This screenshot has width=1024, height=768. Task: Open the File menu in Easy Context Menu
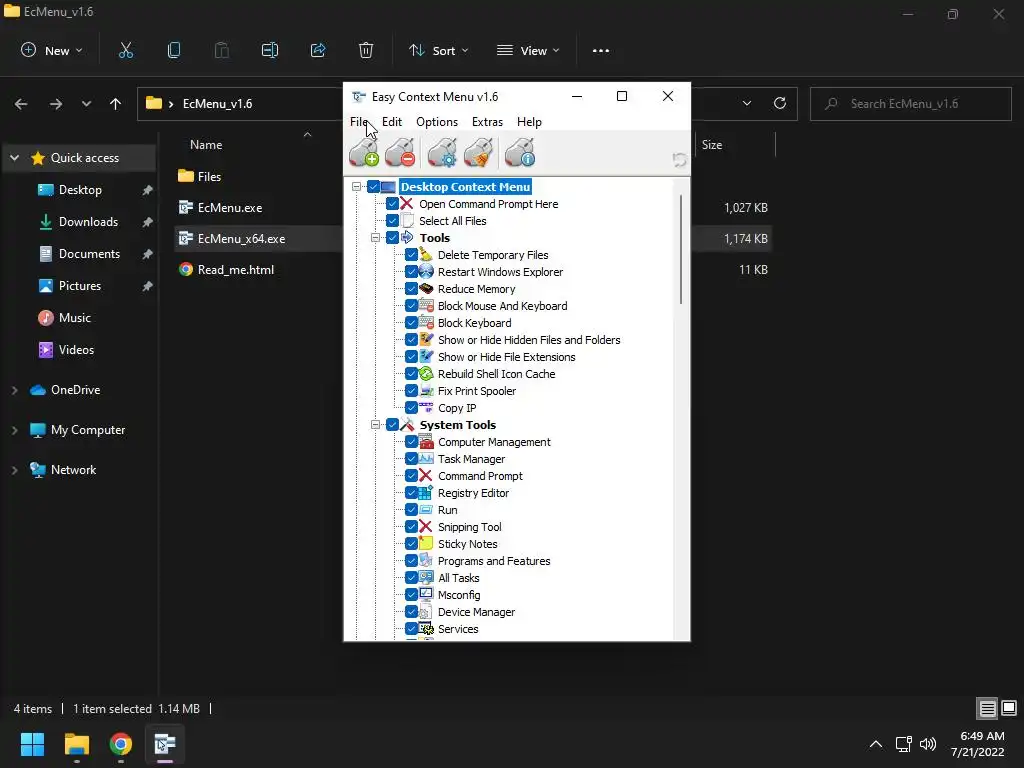coord(359,122)
